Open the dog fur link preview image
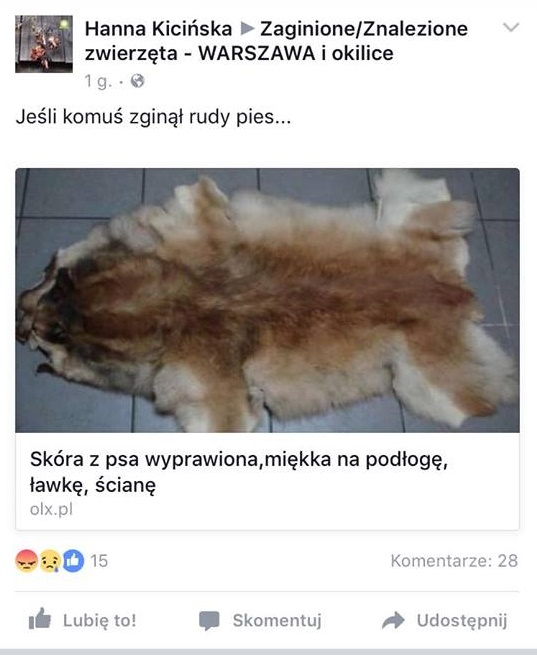The width and height of the screenshot is (537, 655). [268, 300]
